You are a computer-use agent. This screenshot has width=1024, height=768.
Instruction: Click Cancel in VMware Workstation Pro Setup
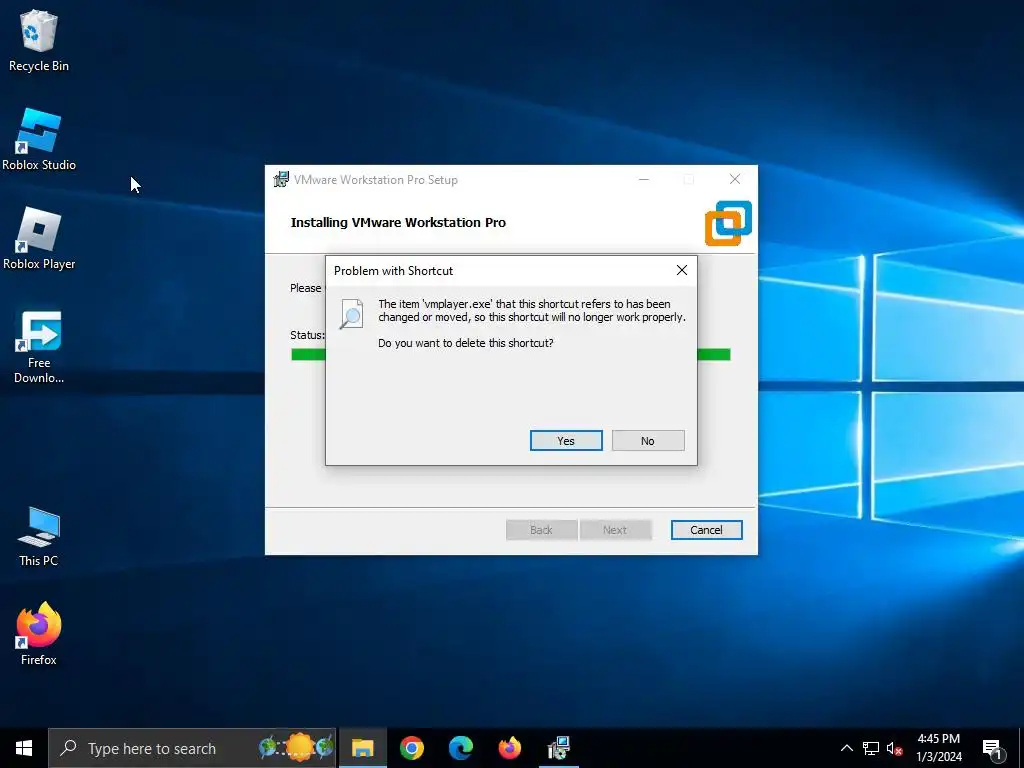pyautogui.click(x=707, y=530)
